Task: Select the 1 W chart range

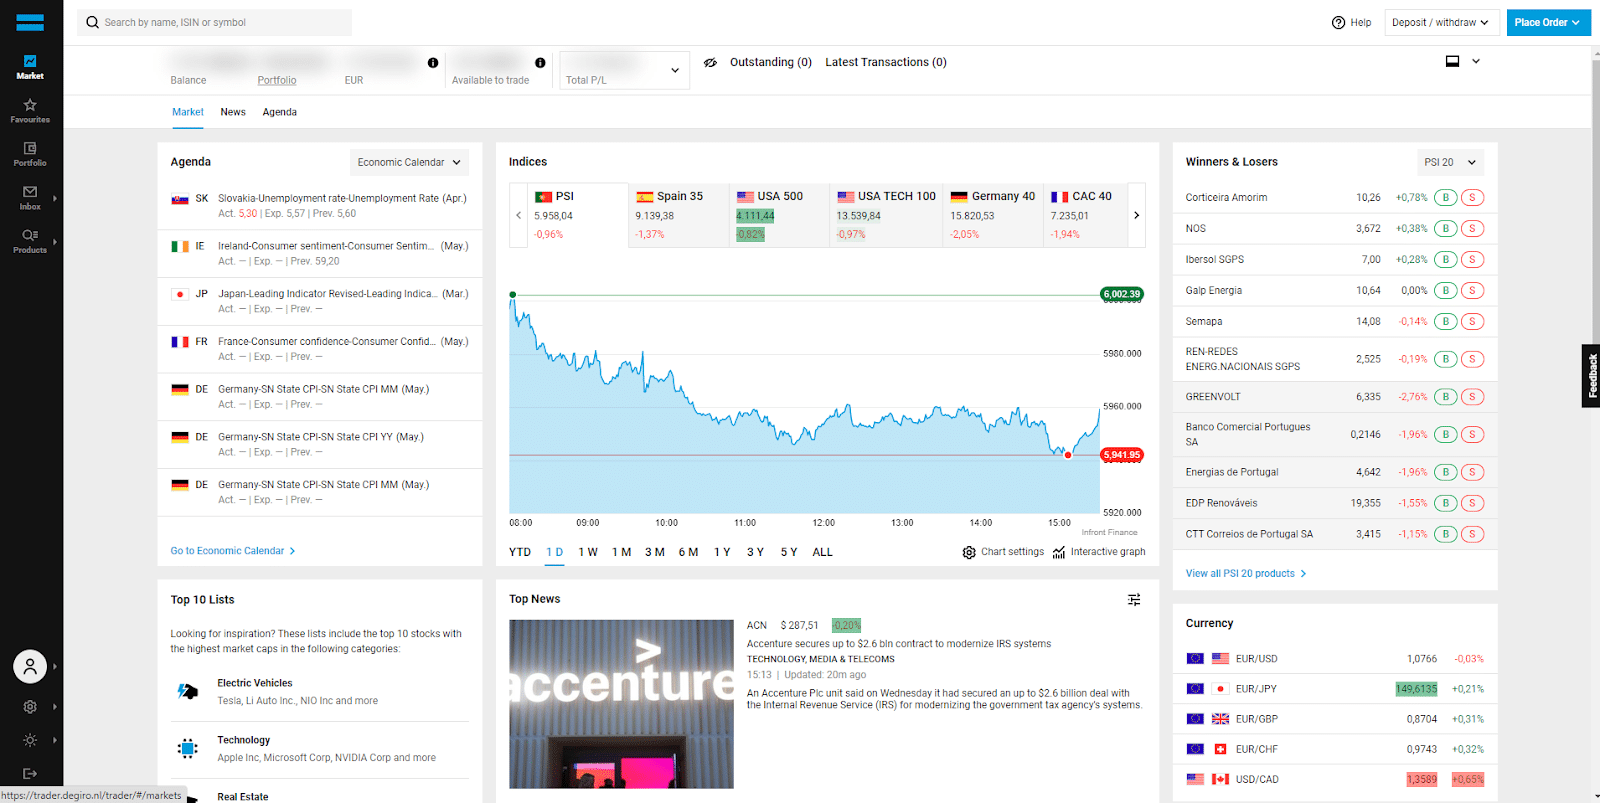Action: 588,552
